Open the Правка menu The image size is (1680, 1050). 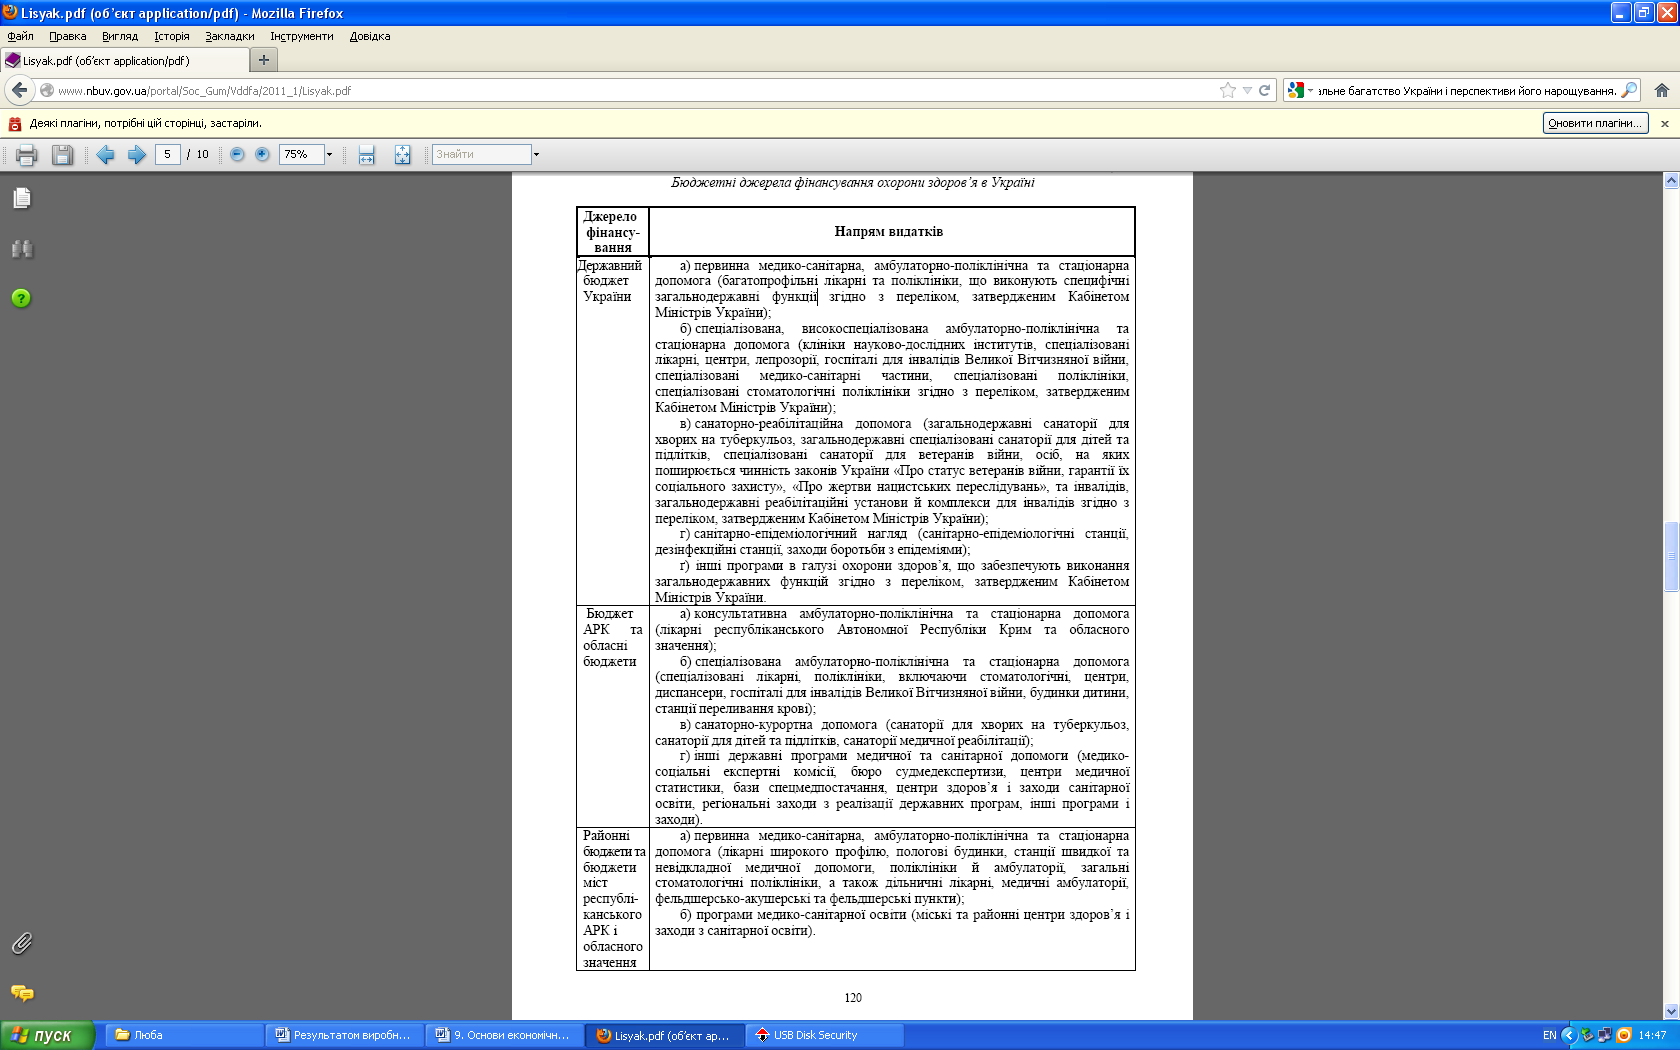click(68, 36)
